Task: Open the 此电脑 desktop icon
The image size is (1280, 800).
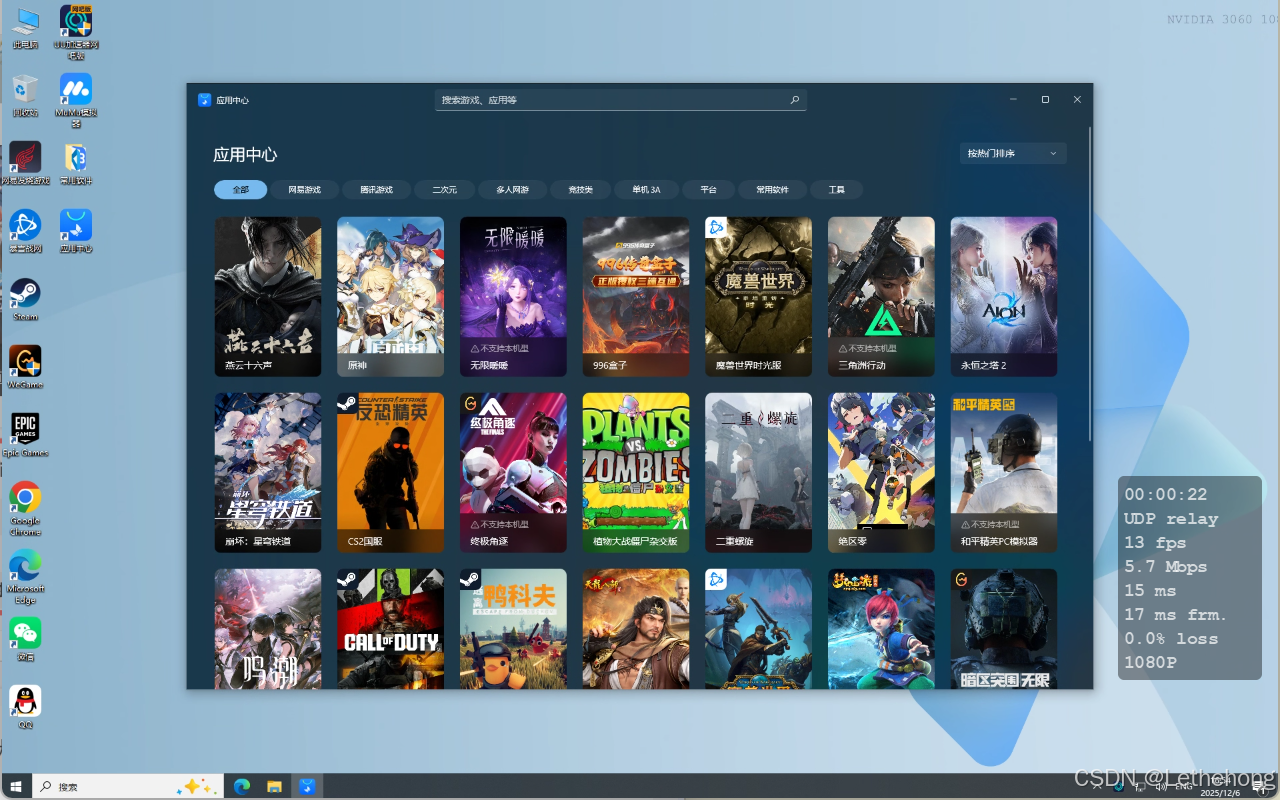Action: (x=25, y=27)
